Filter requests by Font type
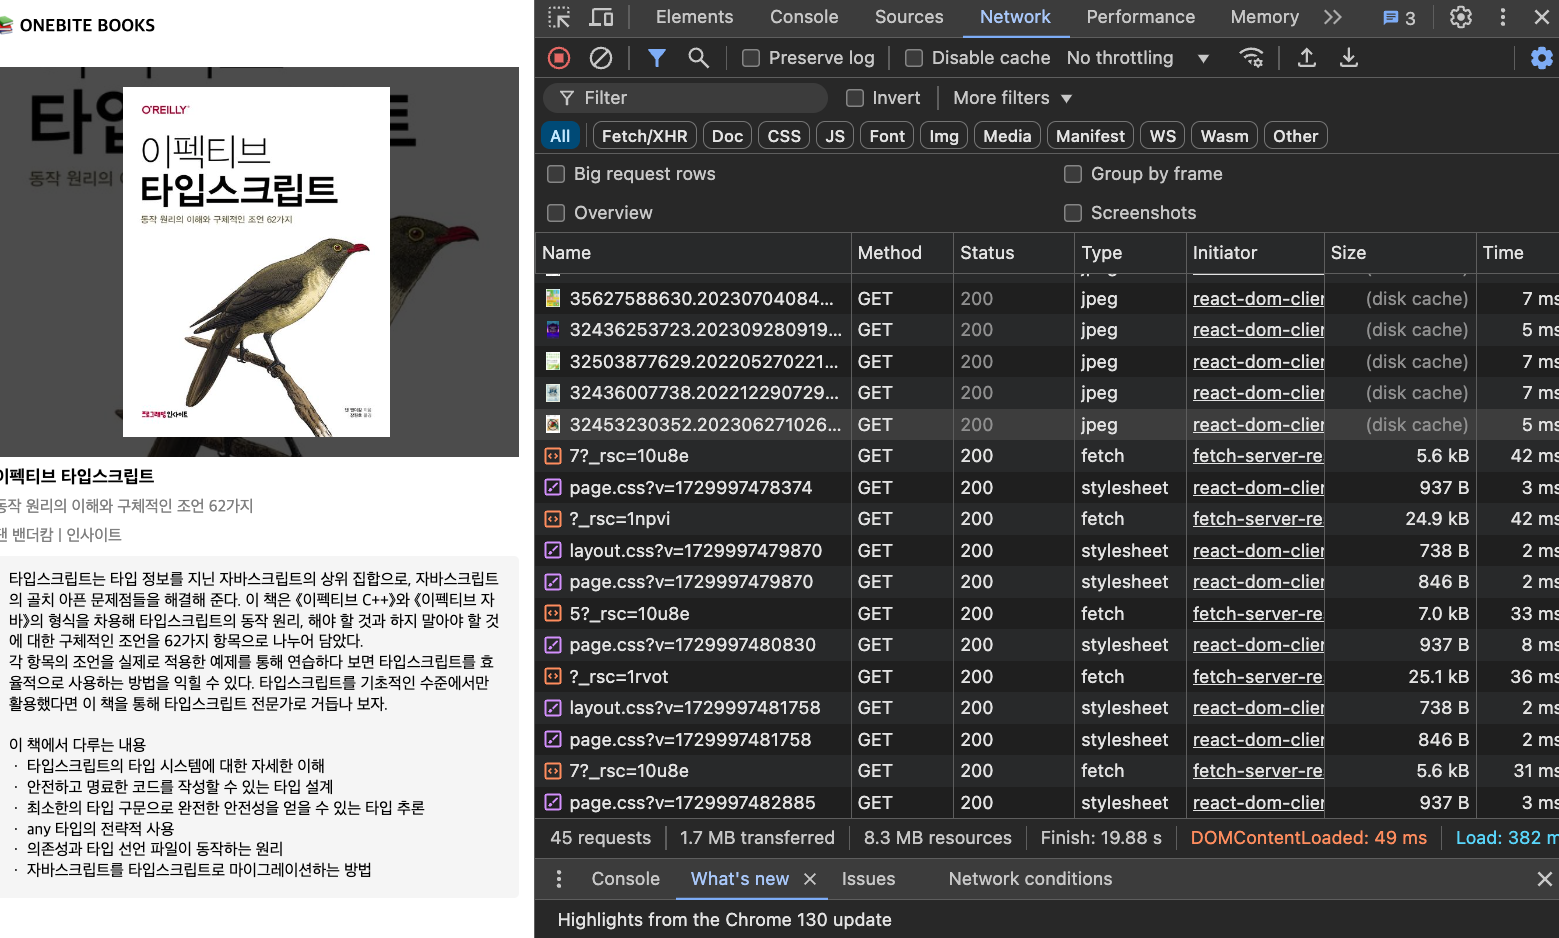Viewport: 1559px width, 938px height. [x=887, y=136]
